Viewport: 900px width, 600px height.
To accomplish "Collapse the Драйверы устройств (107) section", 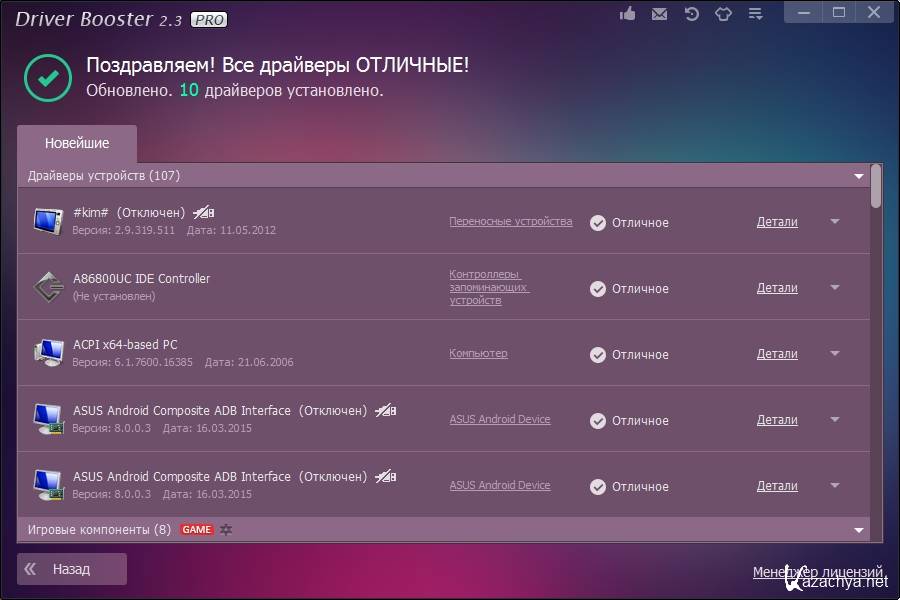I will point(858,176).
